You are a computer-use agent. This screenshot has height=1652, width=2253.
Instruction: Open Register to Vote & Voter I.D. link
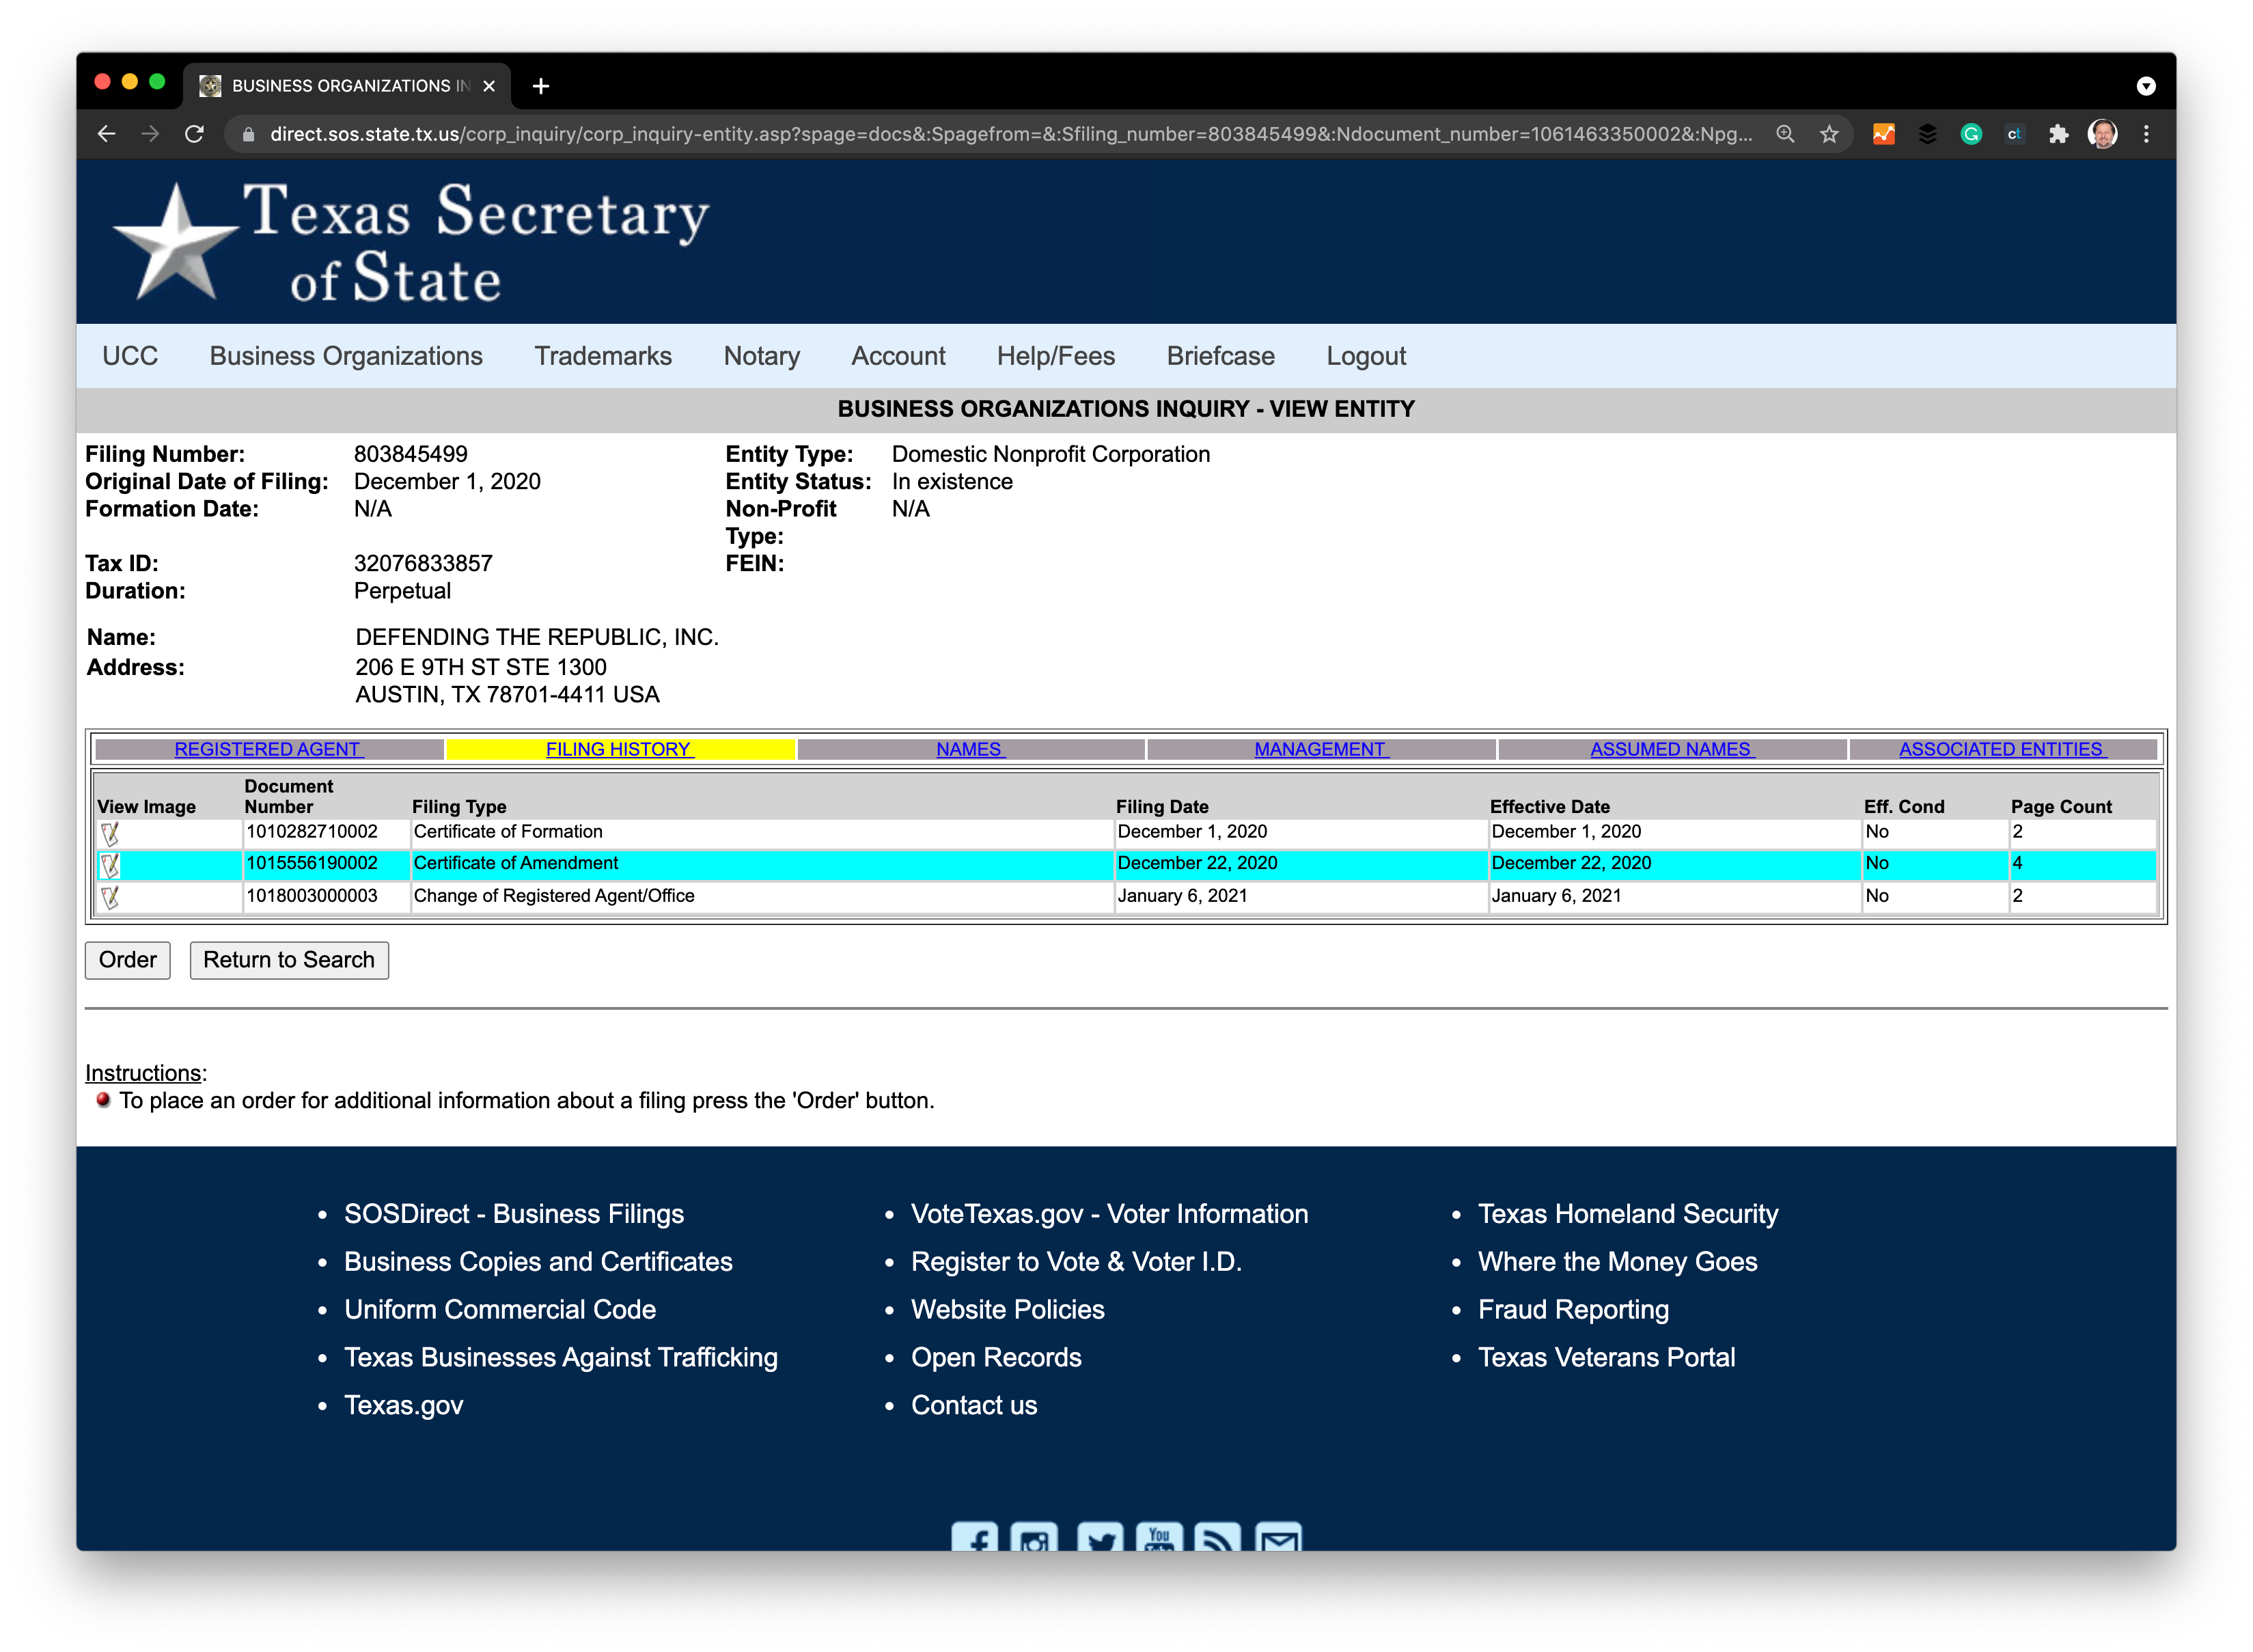pos(1077,1262)
